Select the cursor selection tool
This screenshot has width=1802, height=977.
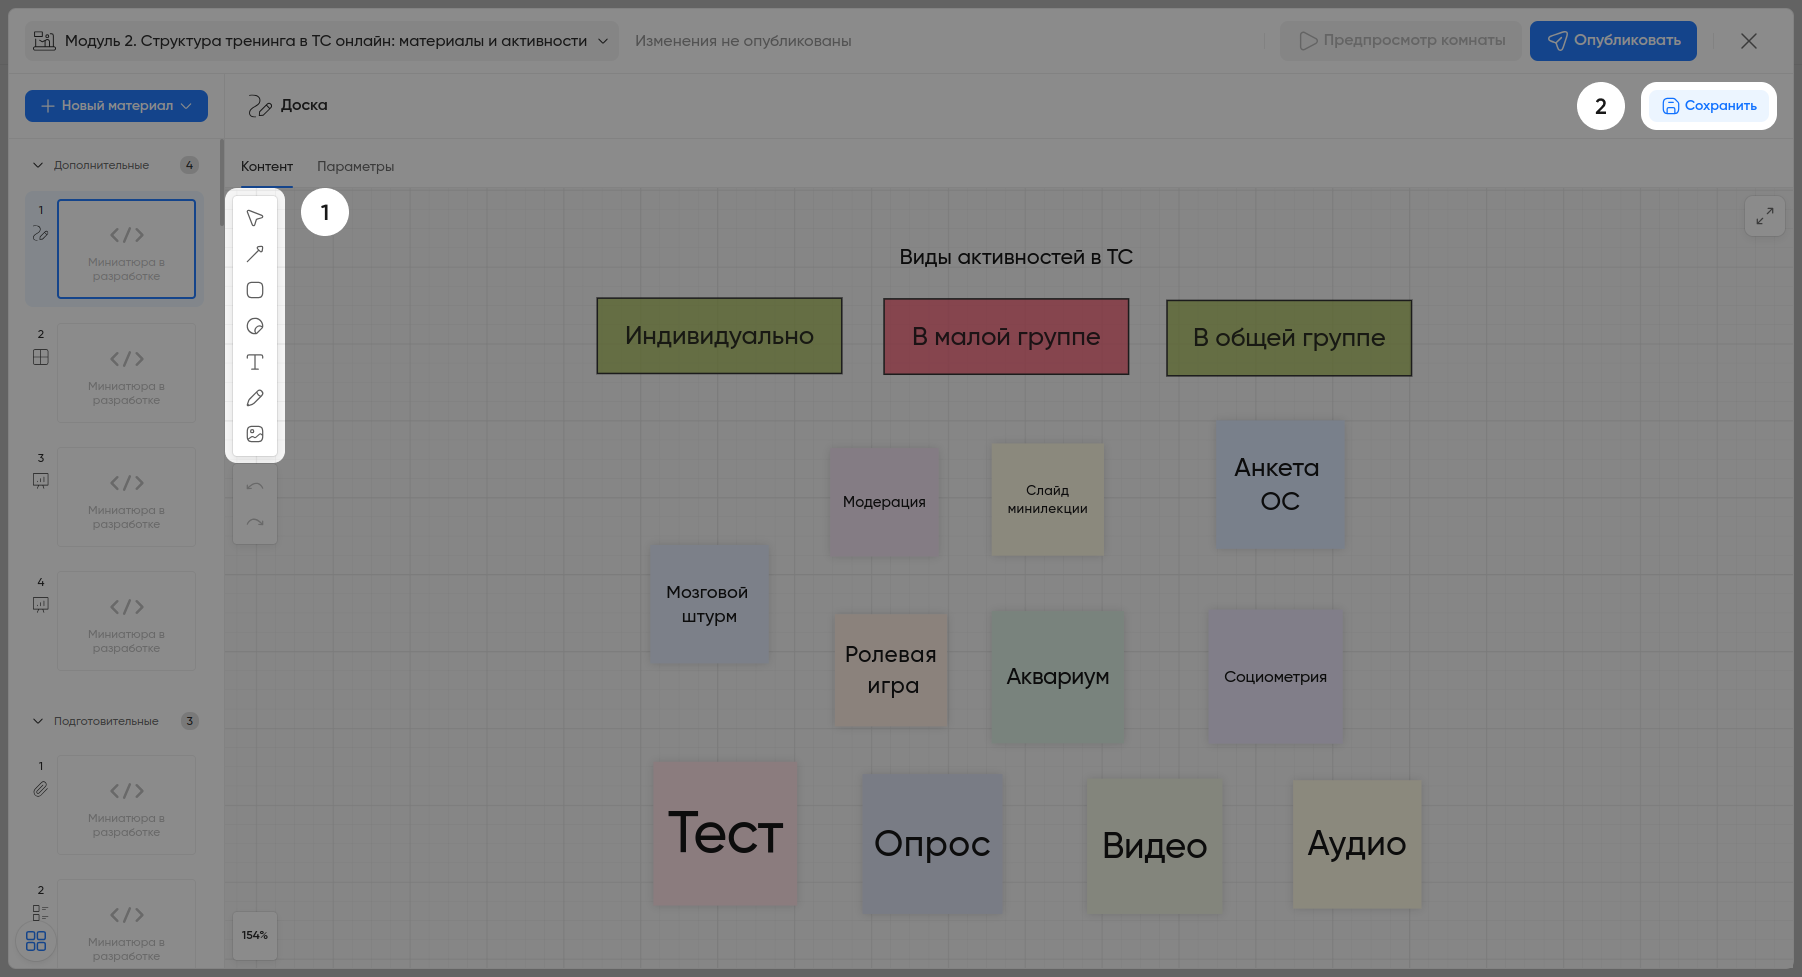tap(255, 218)
